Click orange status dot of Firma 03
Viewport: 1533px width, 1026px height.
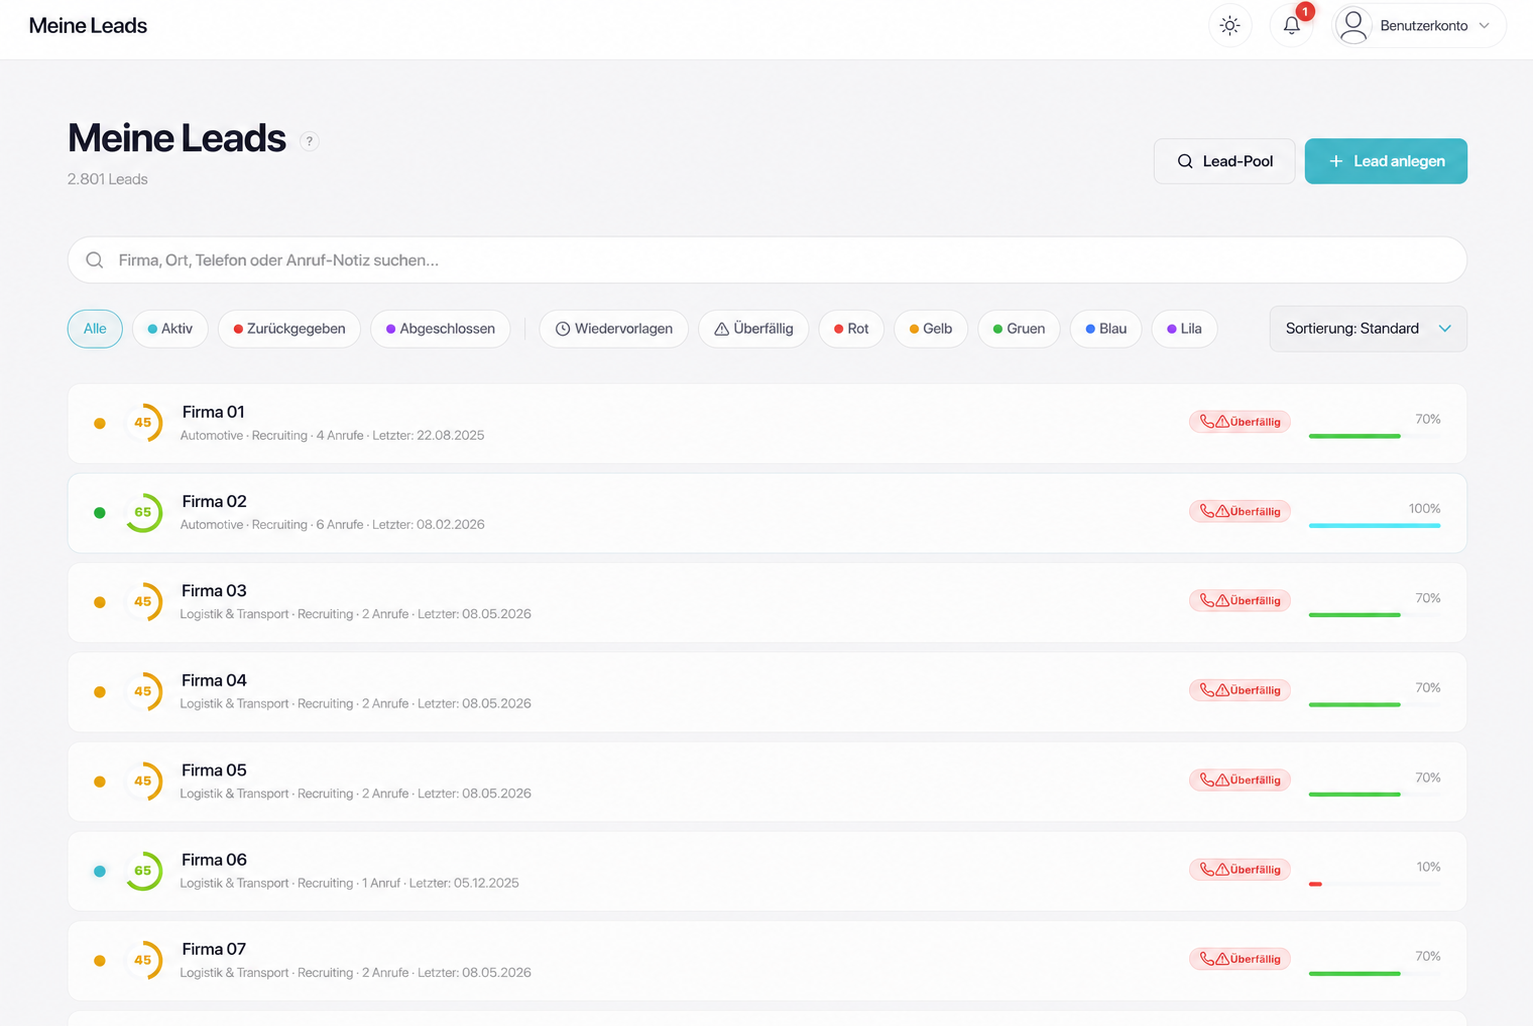pos(100,602)
